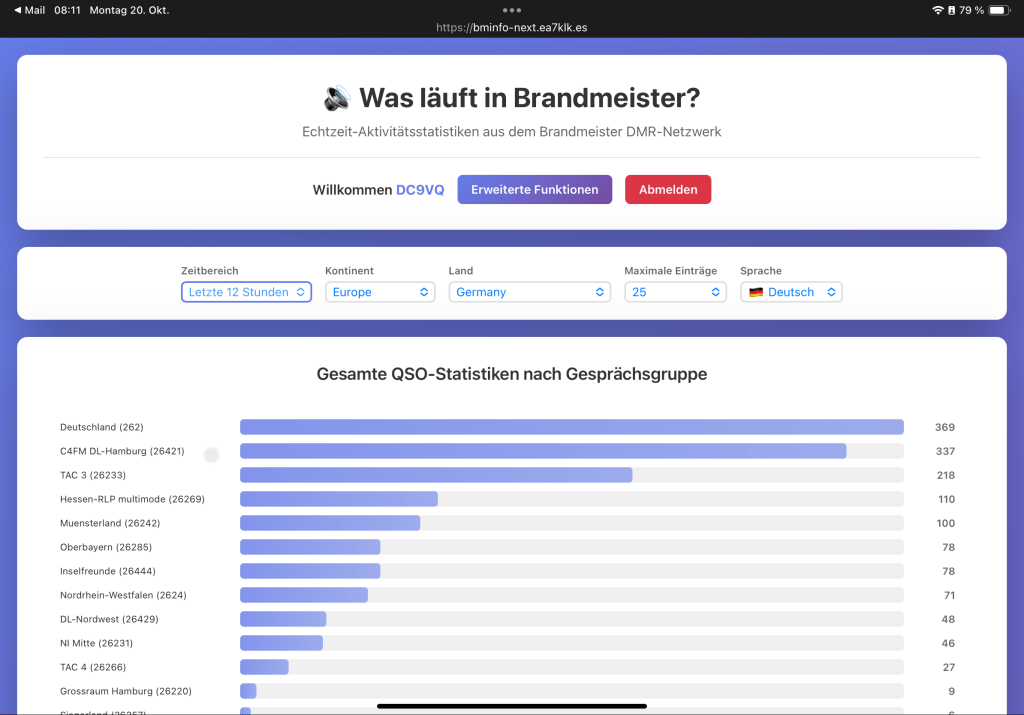
Task: Tap the battery indicator icon
Action: coord(997,10)
